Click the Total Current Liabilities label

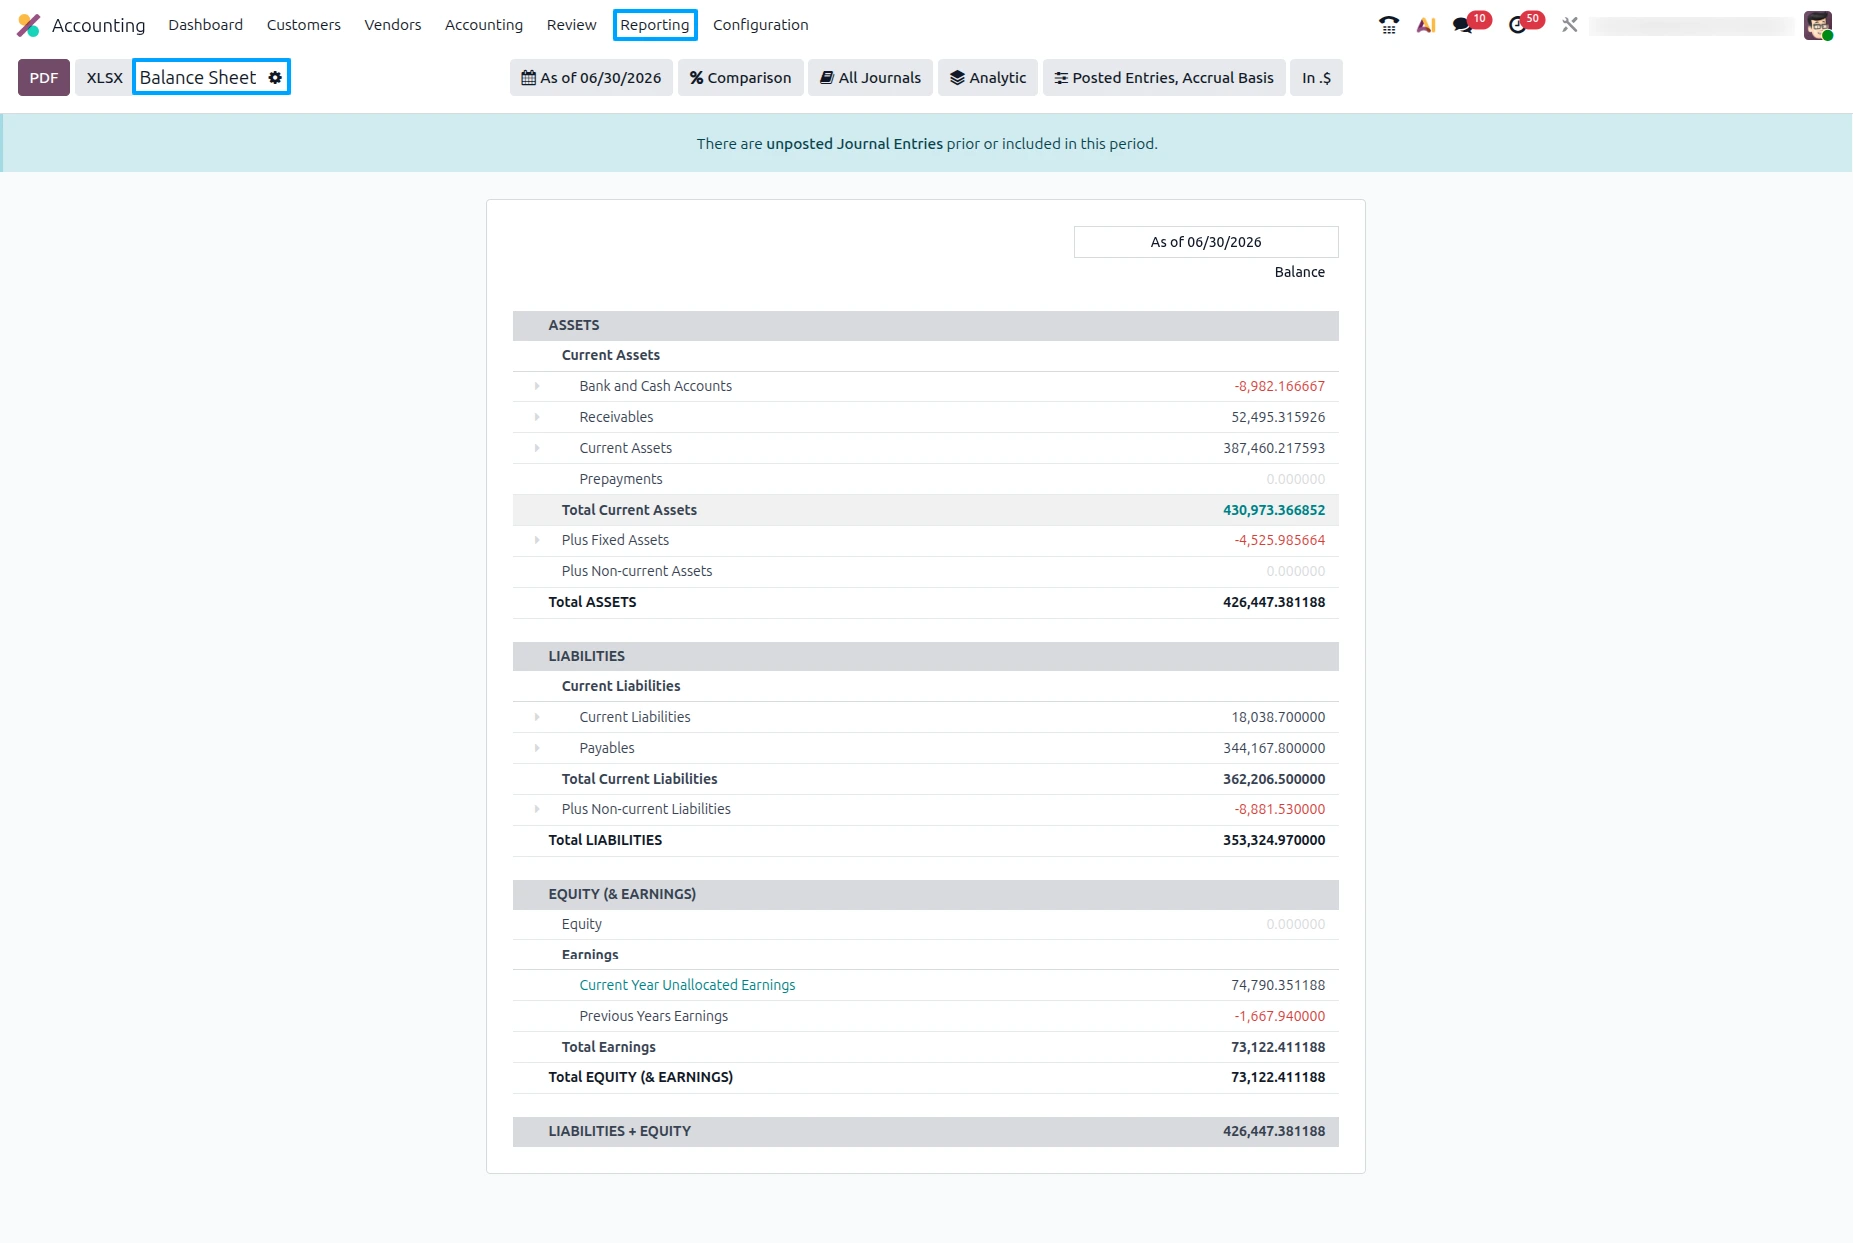tap(639, 779)
